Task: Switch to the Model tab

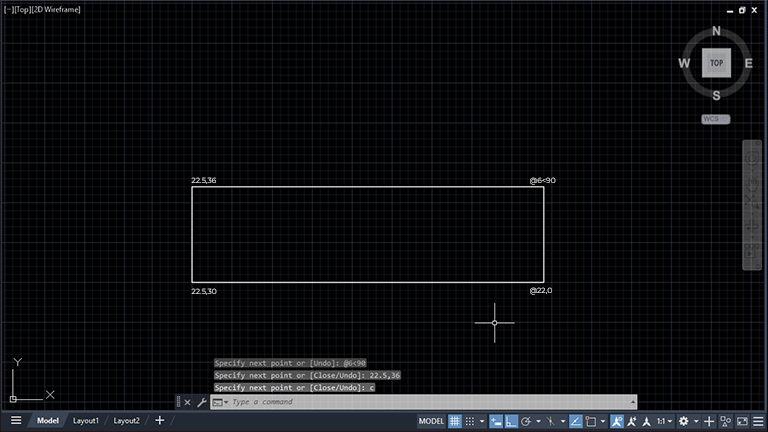Action: click(48, 421)
